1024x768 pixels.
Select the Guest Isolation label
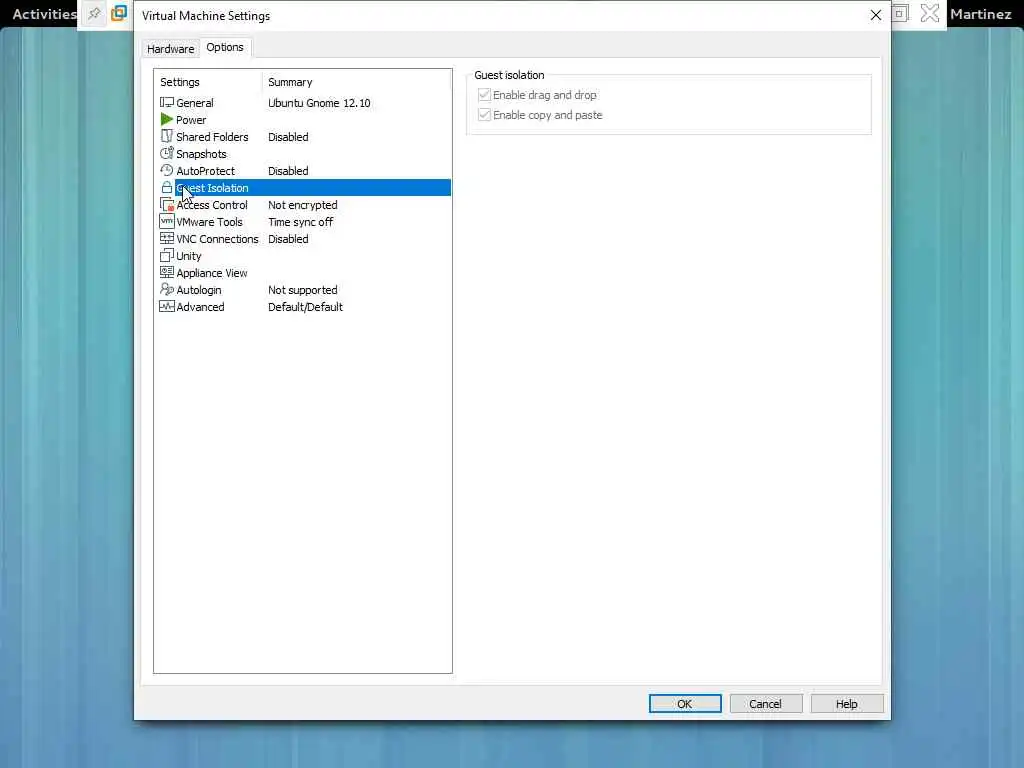pos(212,187)
